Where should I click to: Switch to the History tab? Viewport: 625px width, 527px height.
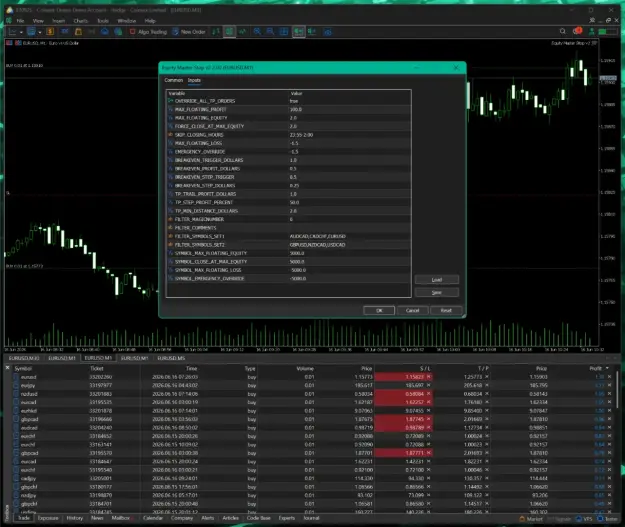(75, 518)
